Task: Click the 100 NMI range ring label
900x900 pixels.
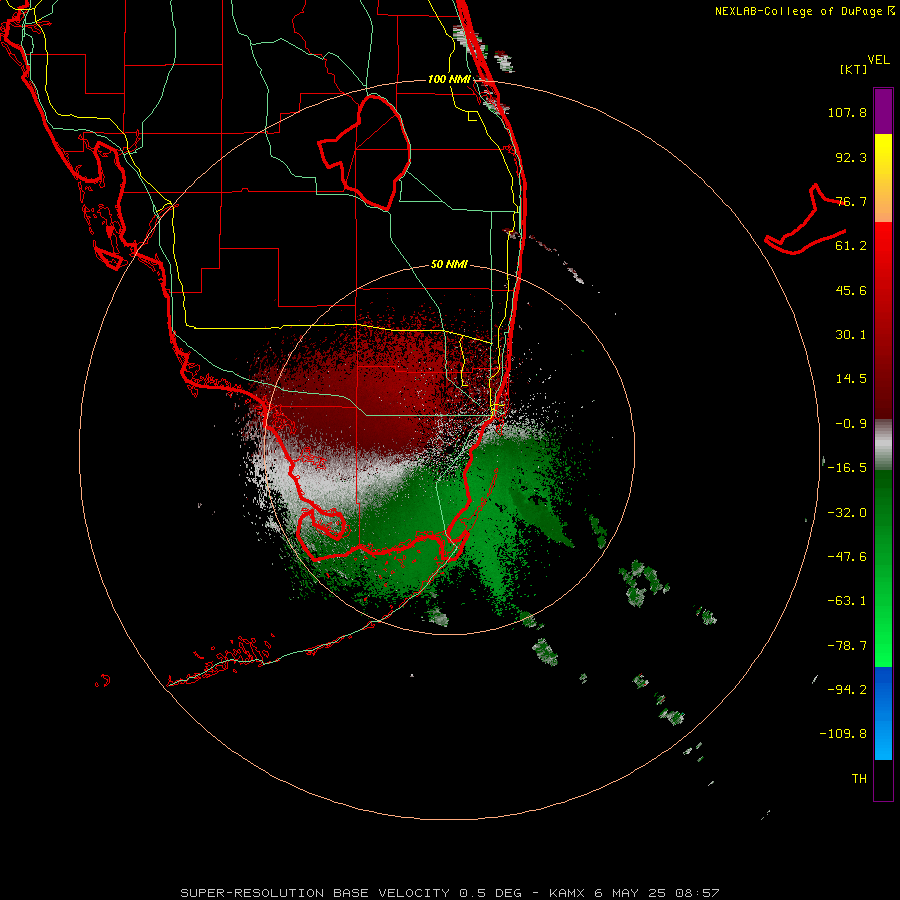Action: click(x=449, y=79)
